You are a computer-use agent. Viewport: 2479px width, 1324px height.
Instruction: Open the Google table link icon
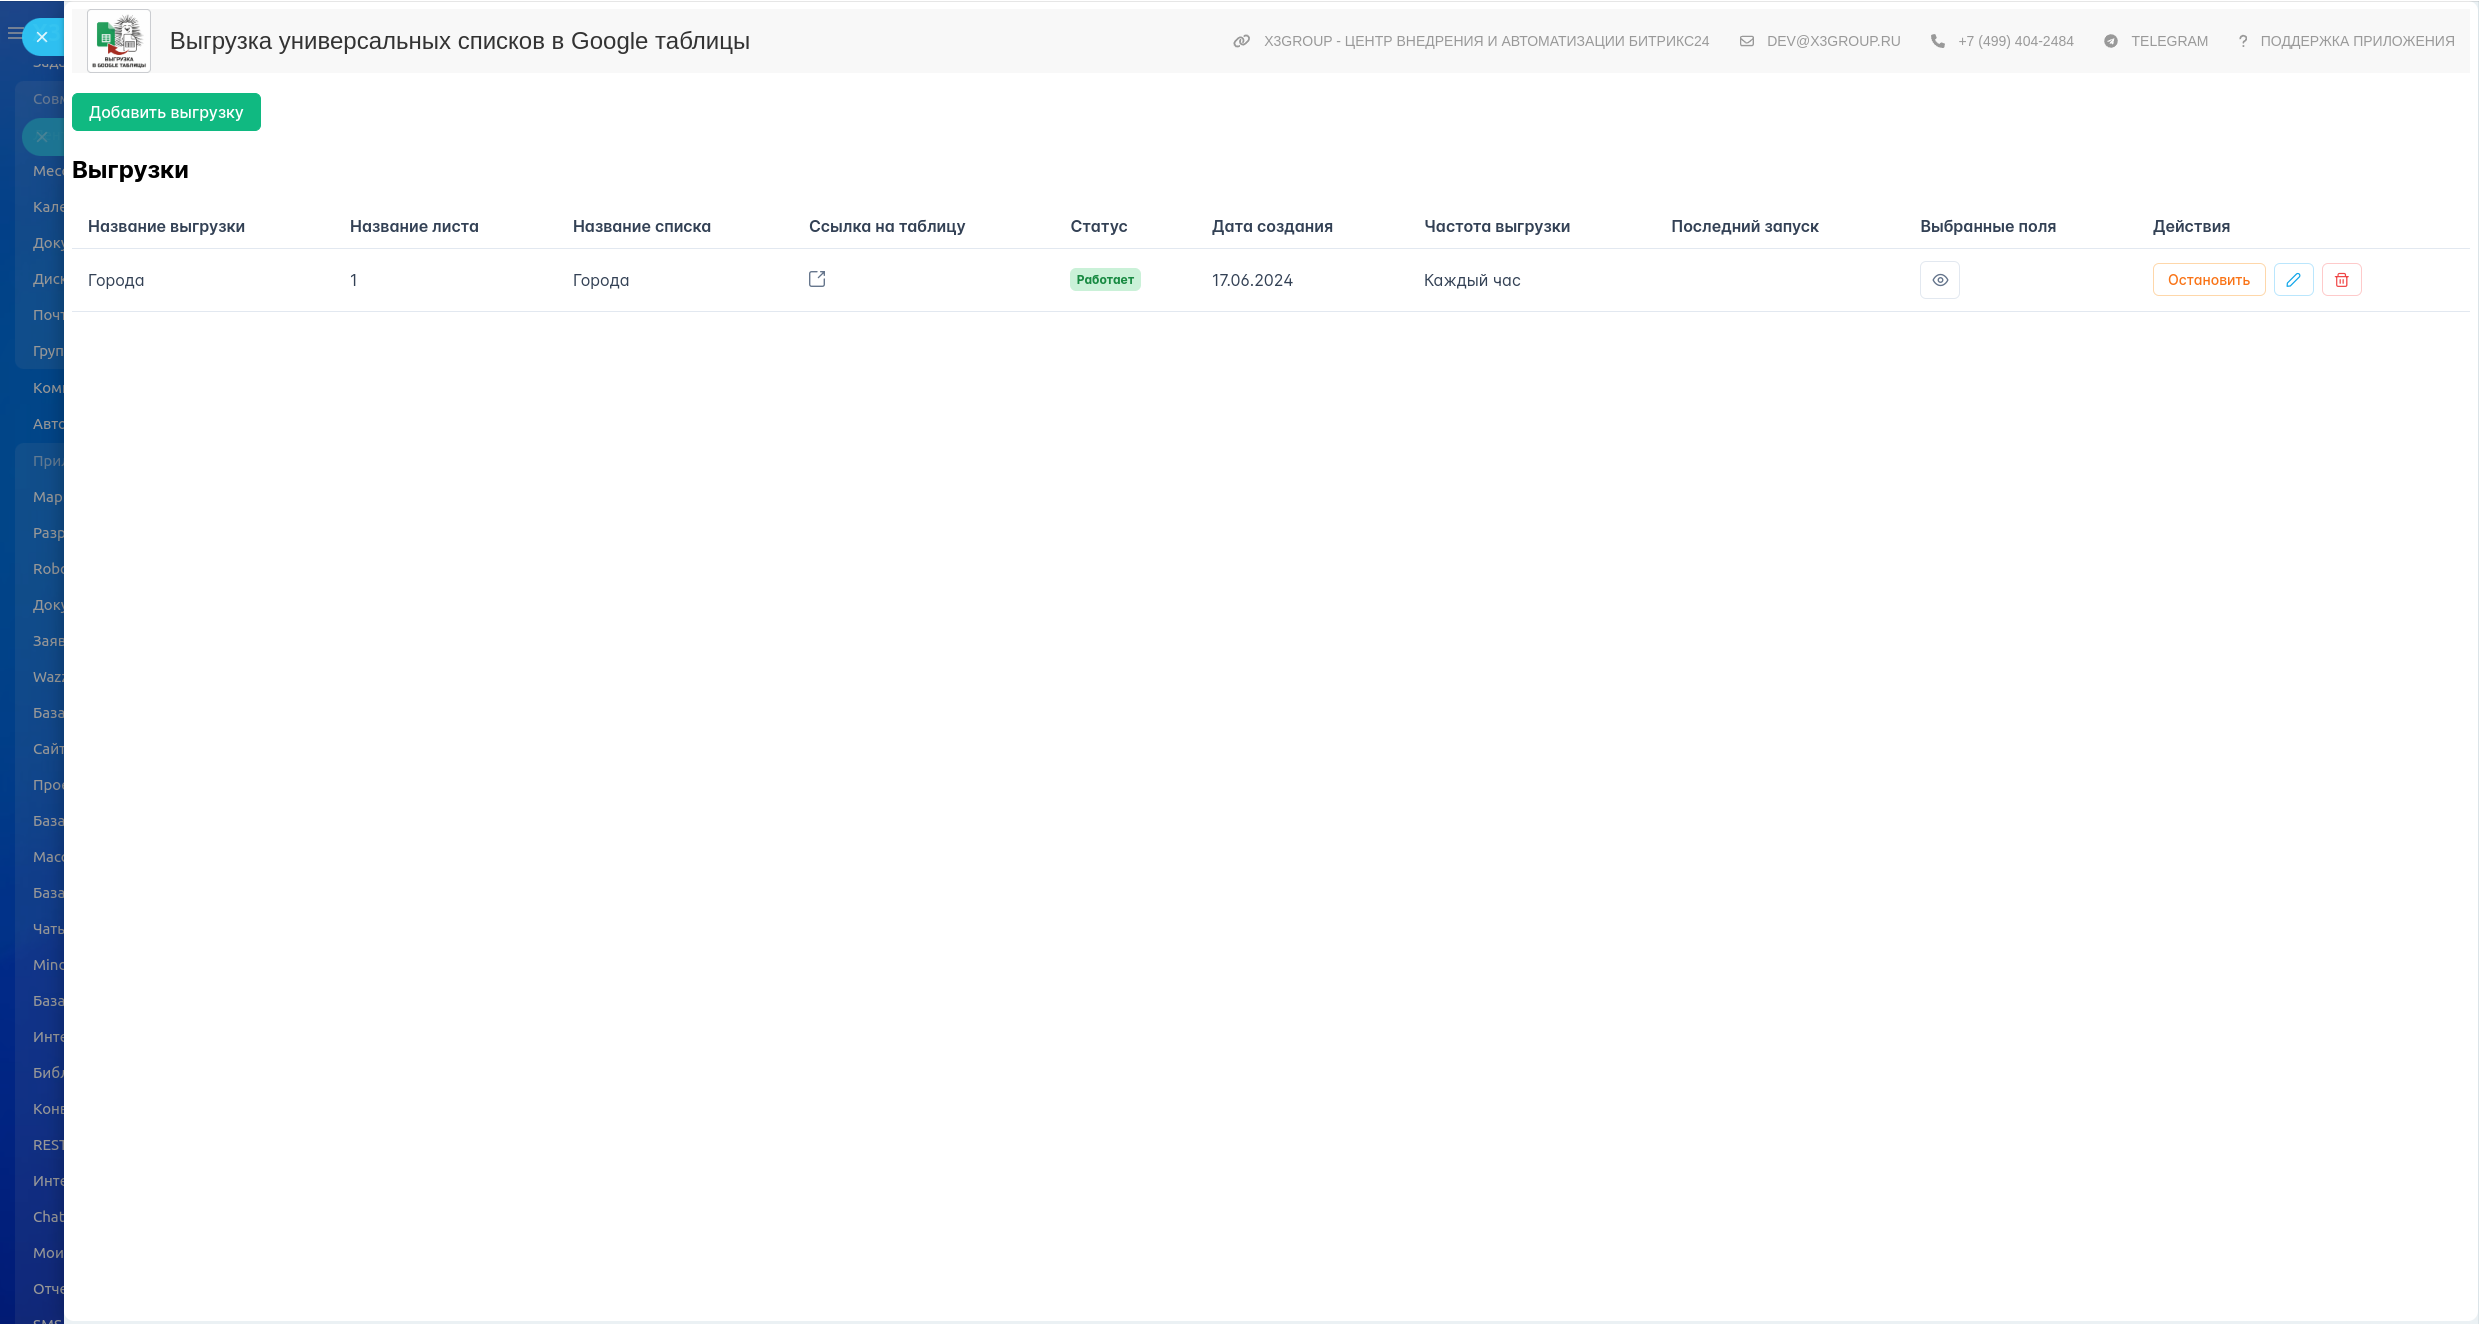pyautogui.click(x=817, y=279)
